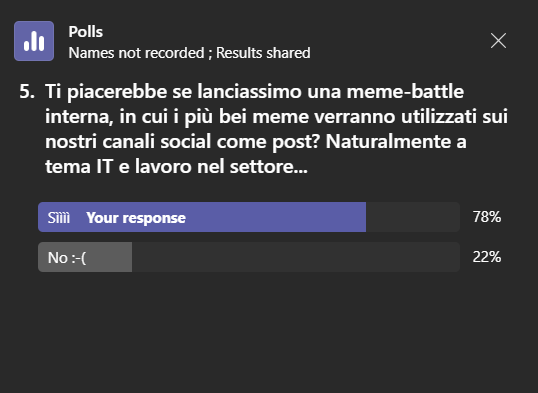Click the "Your response" label
The height and width of the screenshot is (393, 538).
136,218
